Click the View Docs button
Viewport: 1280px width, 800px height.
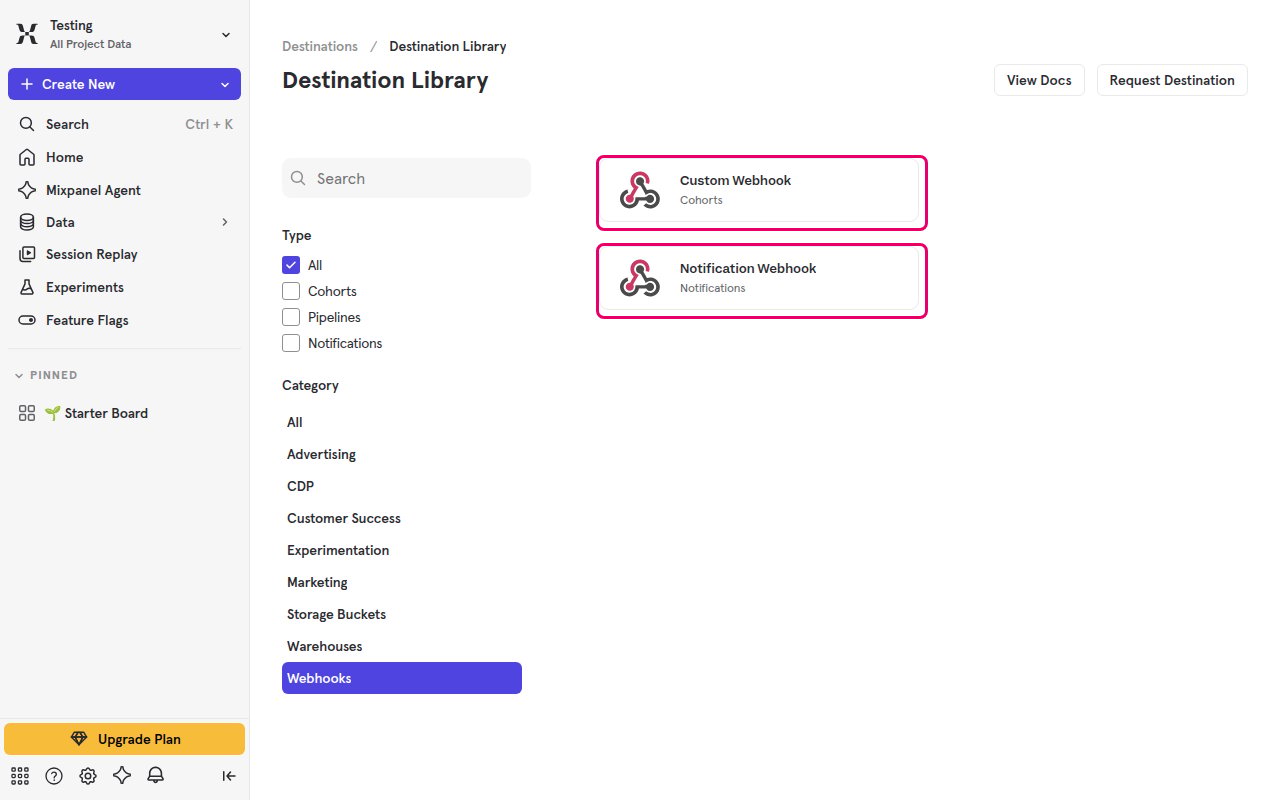click(x=1039, y=80)
